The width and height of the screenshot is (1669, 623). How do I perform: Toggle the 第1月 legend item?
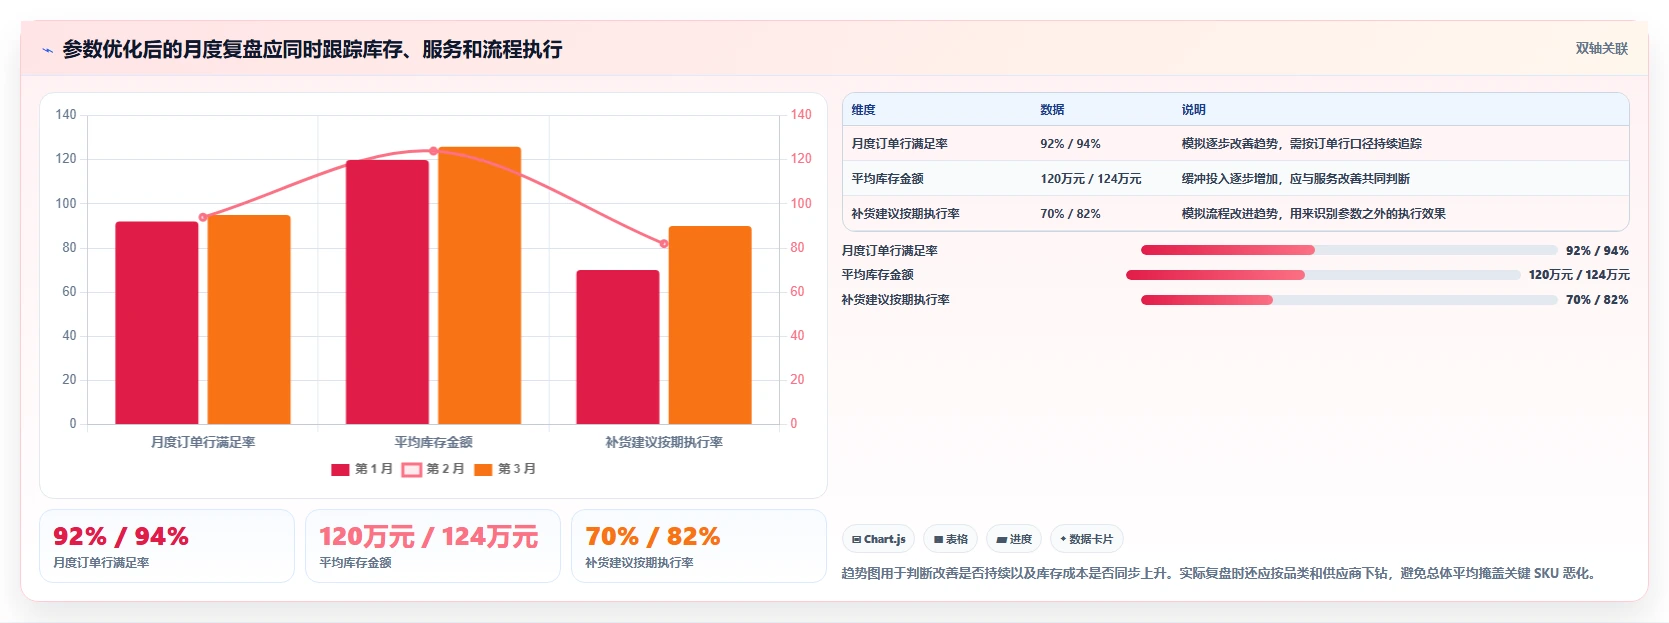coord(362,469)
